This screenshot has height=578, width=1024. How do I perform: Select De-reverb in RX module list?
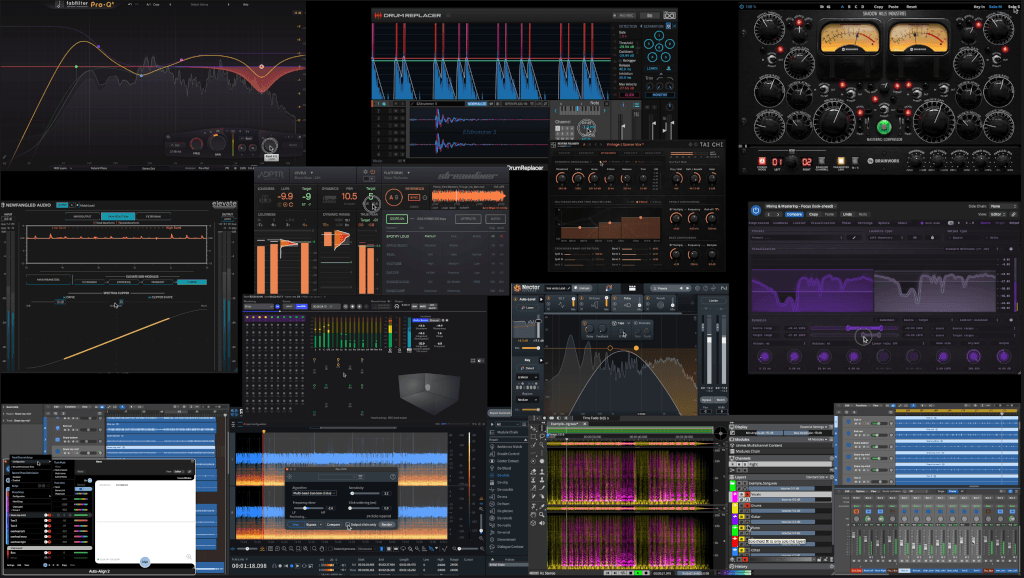[504, 518]
